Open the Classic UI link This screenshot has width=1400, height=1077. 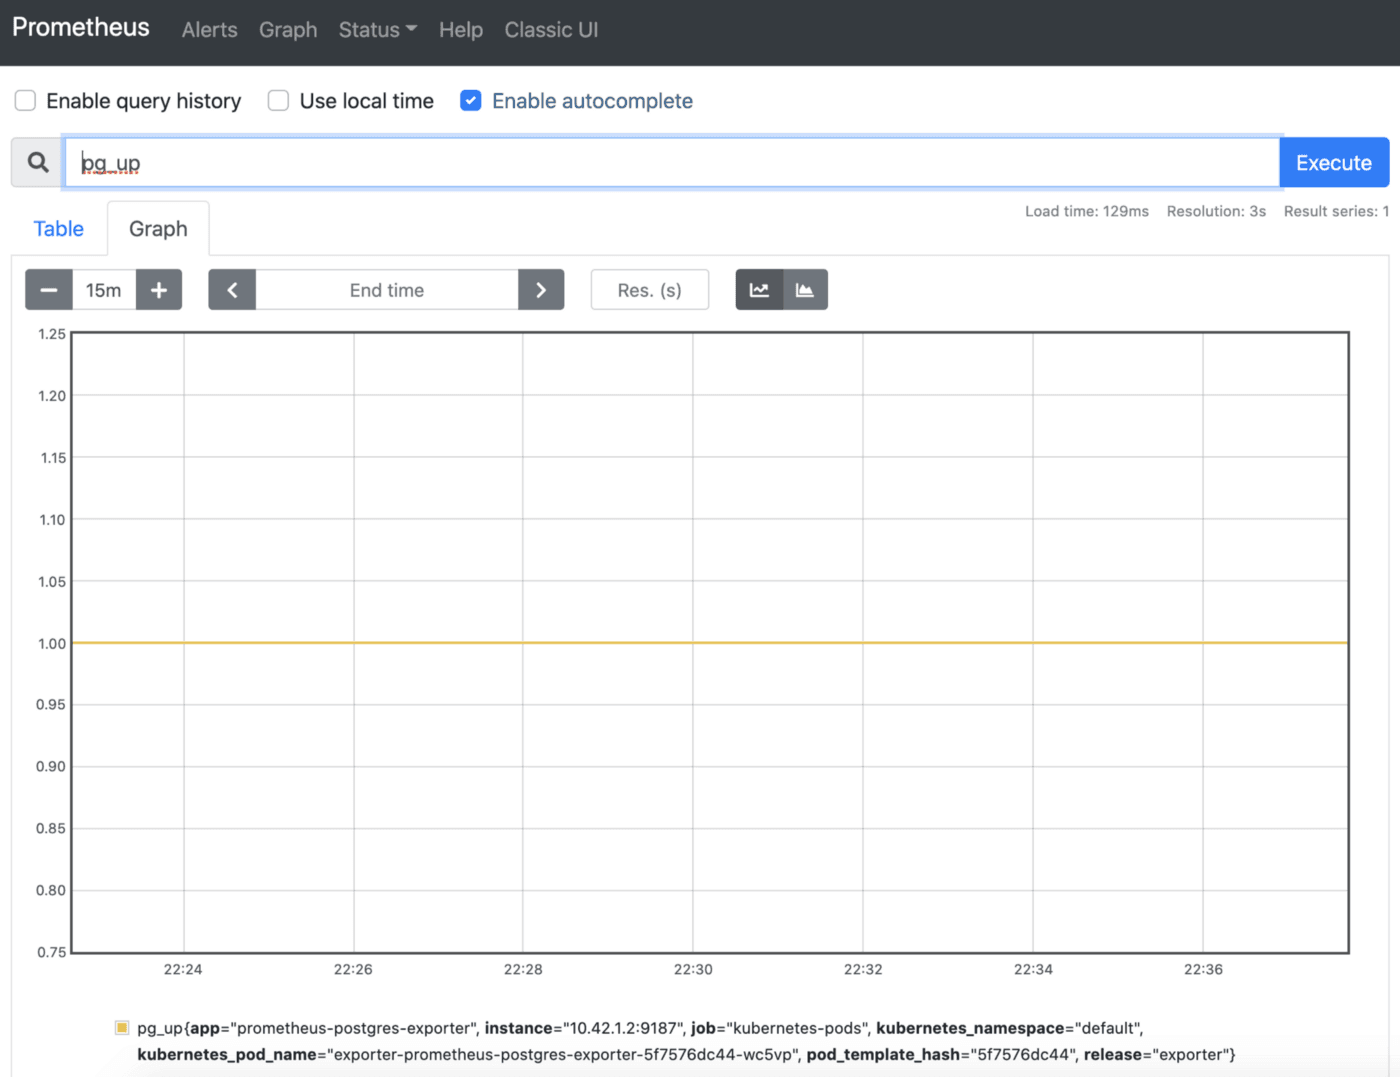click(551, 30)
